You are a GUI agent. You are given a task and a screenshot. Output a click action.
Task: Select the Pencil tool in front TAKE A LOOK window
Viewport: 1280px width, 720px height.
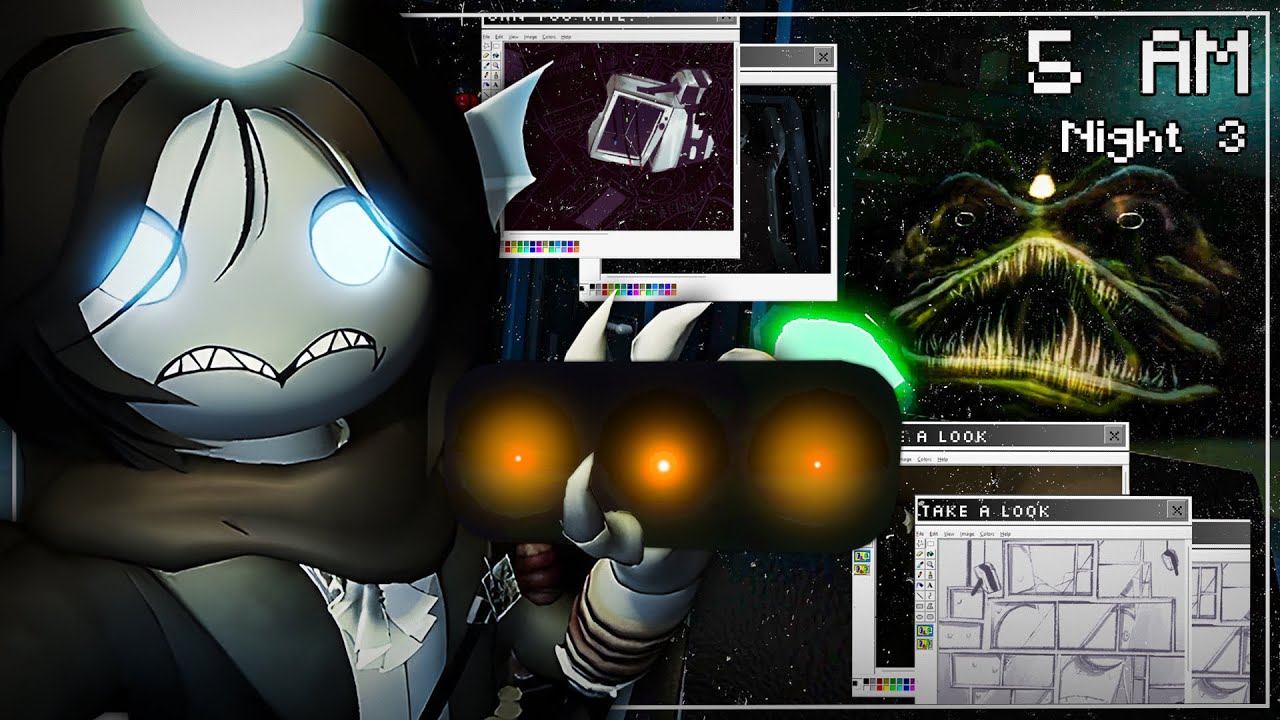pos(920,574)
